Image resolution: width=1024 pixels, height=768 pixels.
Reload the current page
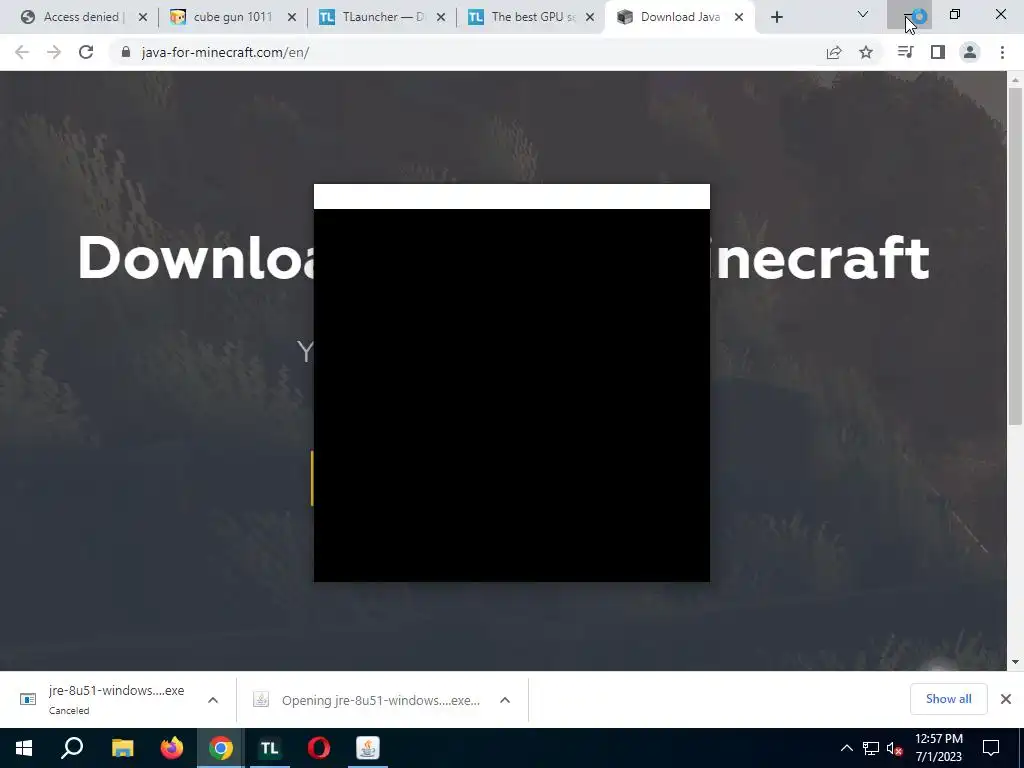(x=86, y=52)
